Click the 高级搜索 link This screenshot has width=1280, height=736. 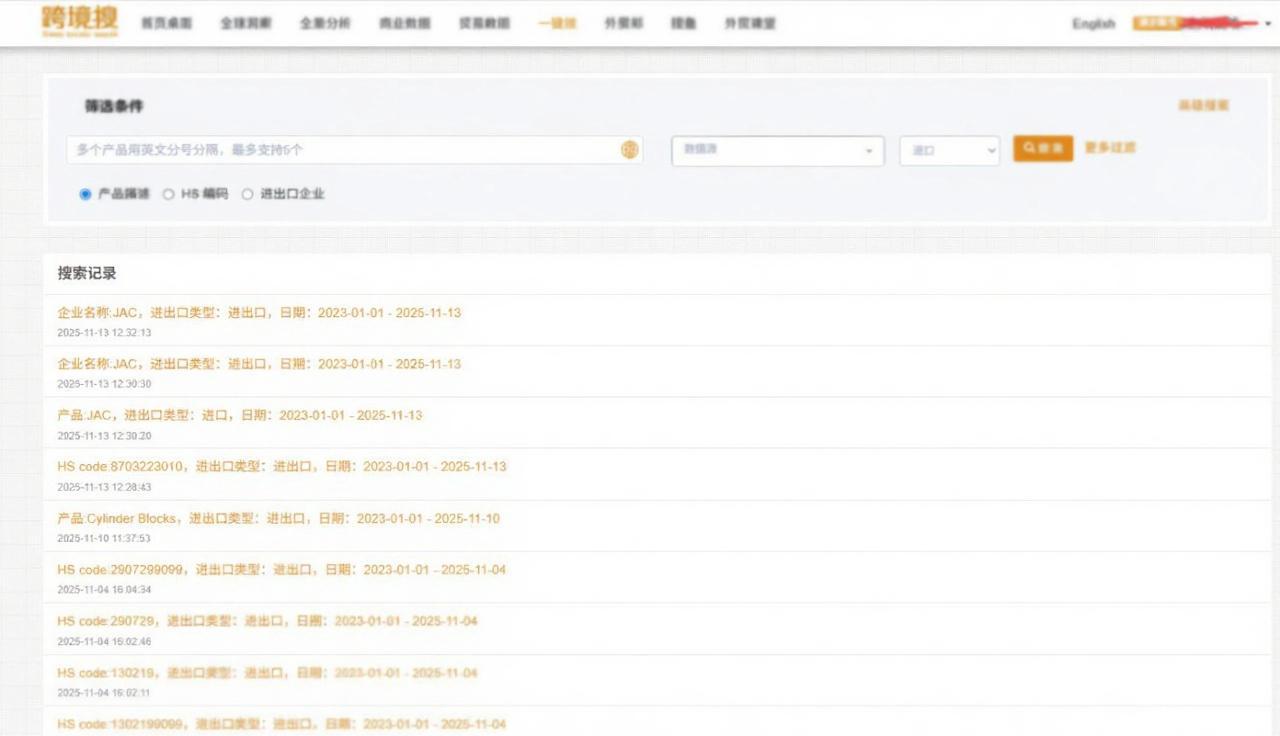(x=1203, y=105)
